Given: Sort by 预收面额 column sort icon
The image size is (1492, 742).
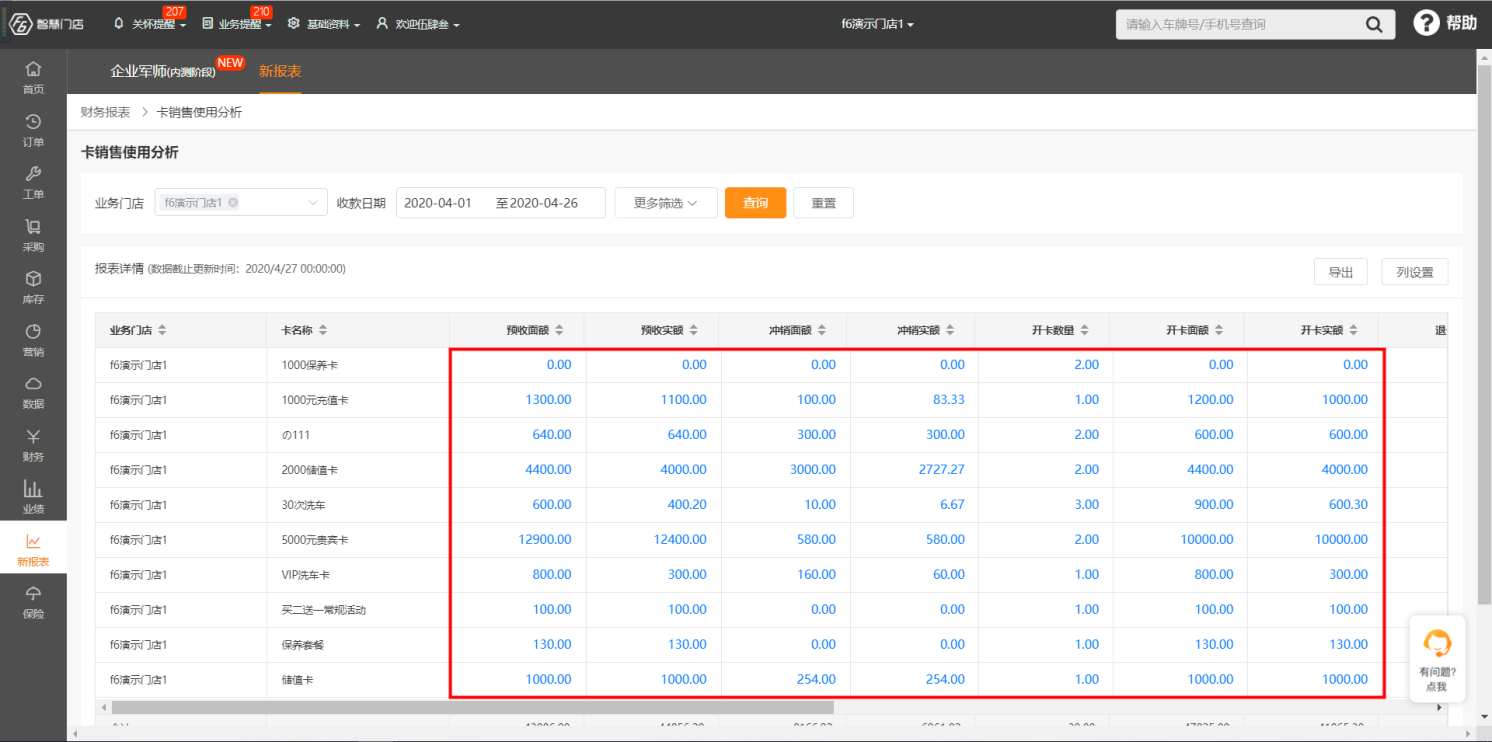Looking at the screenshot, I should (560, 330).
